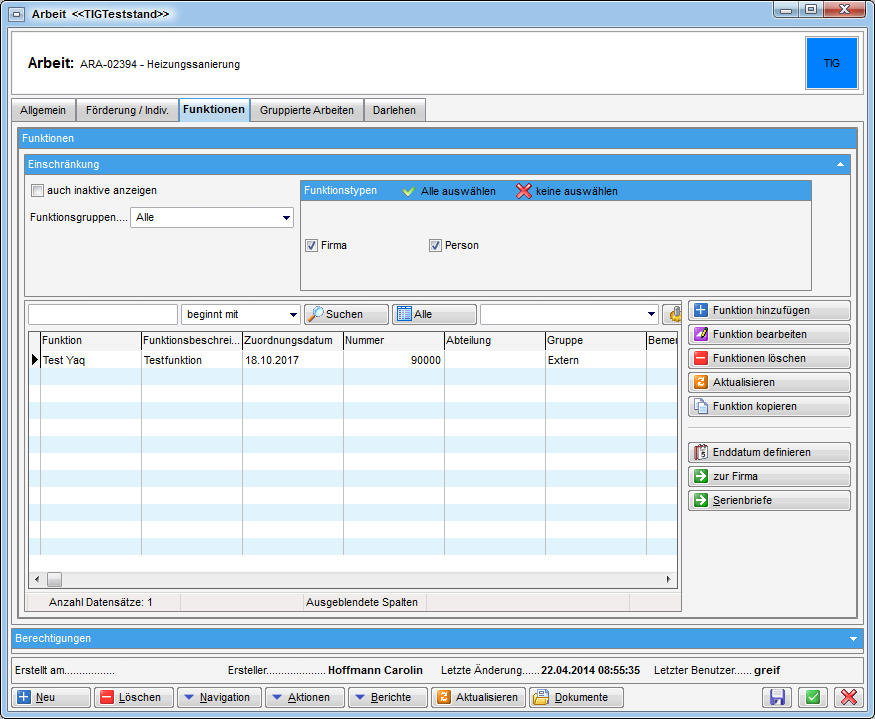This screenshot has width=875, height=719.
Task: Click Funktionen löschen button
Action: coord(769,358)
